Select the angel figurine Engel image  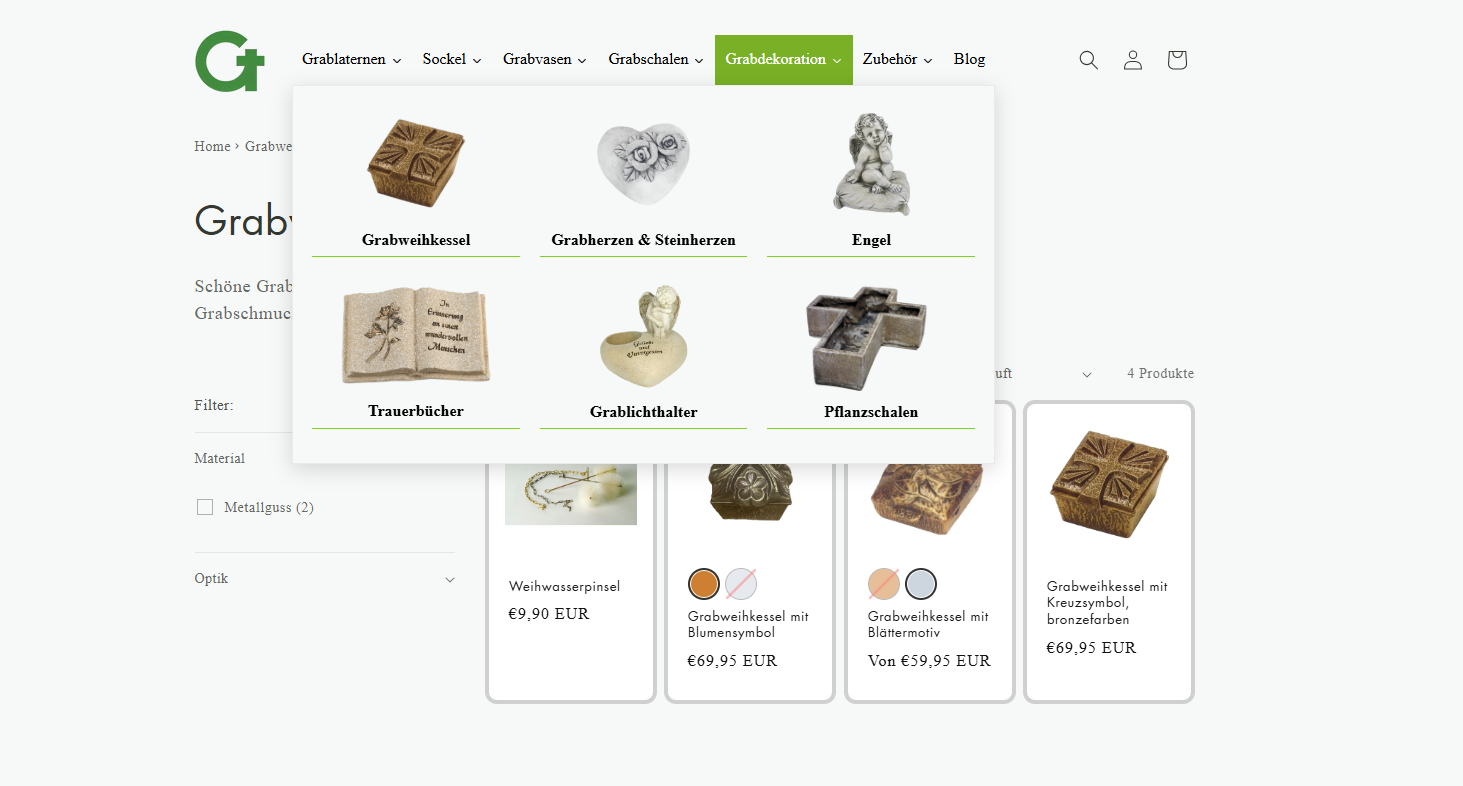(871, 164)
